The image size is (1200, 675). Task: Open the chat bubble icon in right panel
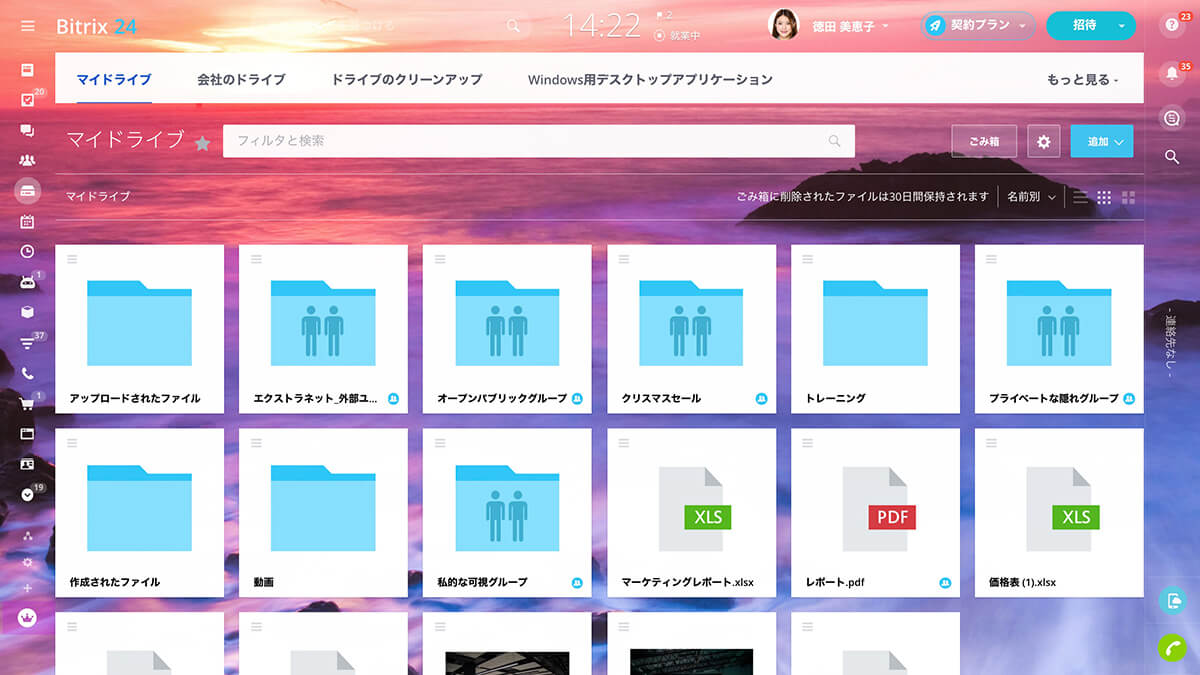[x=1172, y=118]
